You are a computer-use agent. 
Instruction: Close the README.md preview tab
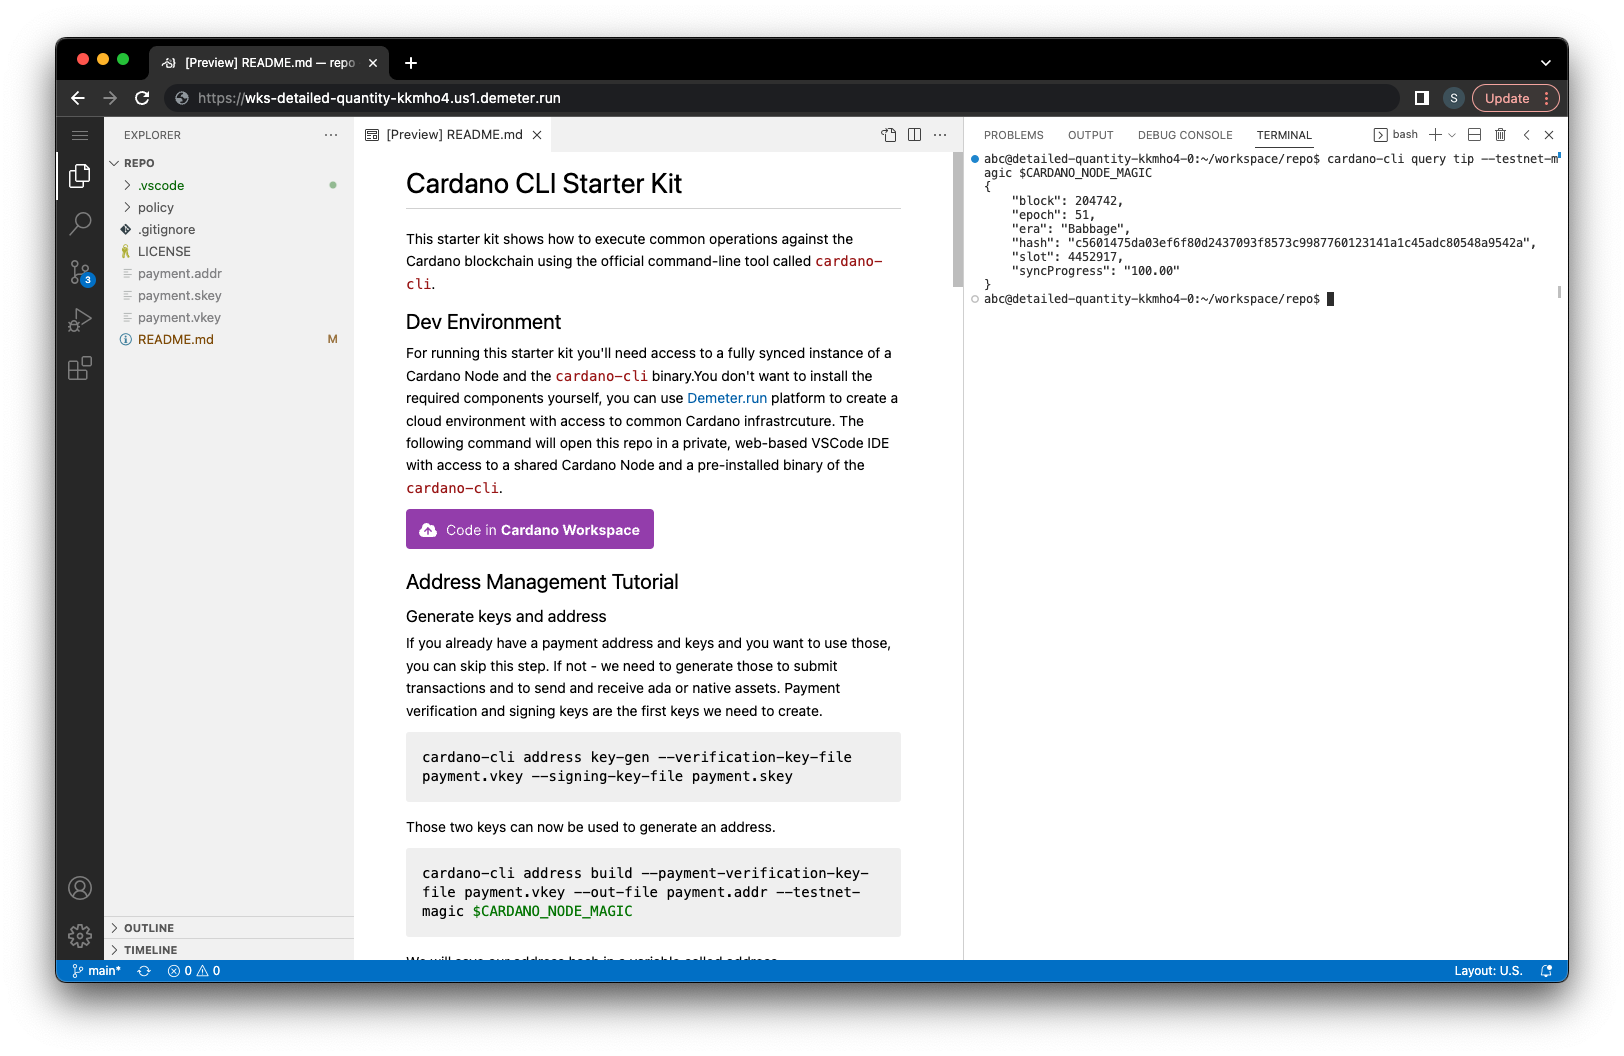coord(537,135)
